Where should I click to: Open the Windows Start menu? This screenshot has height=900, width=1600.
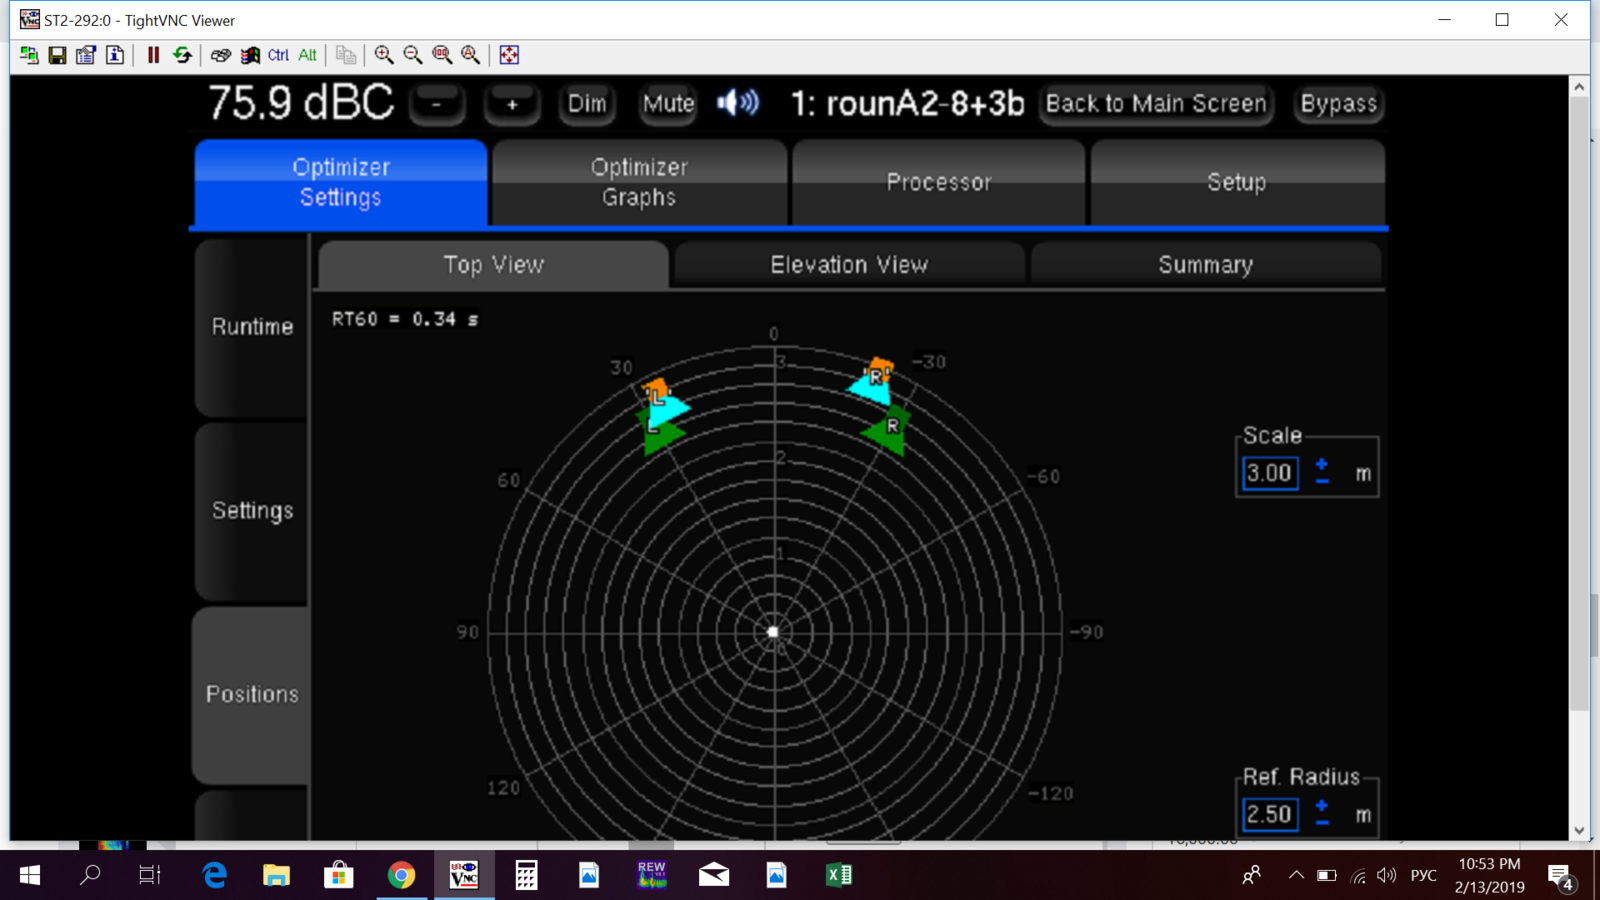tap(30, 875)
